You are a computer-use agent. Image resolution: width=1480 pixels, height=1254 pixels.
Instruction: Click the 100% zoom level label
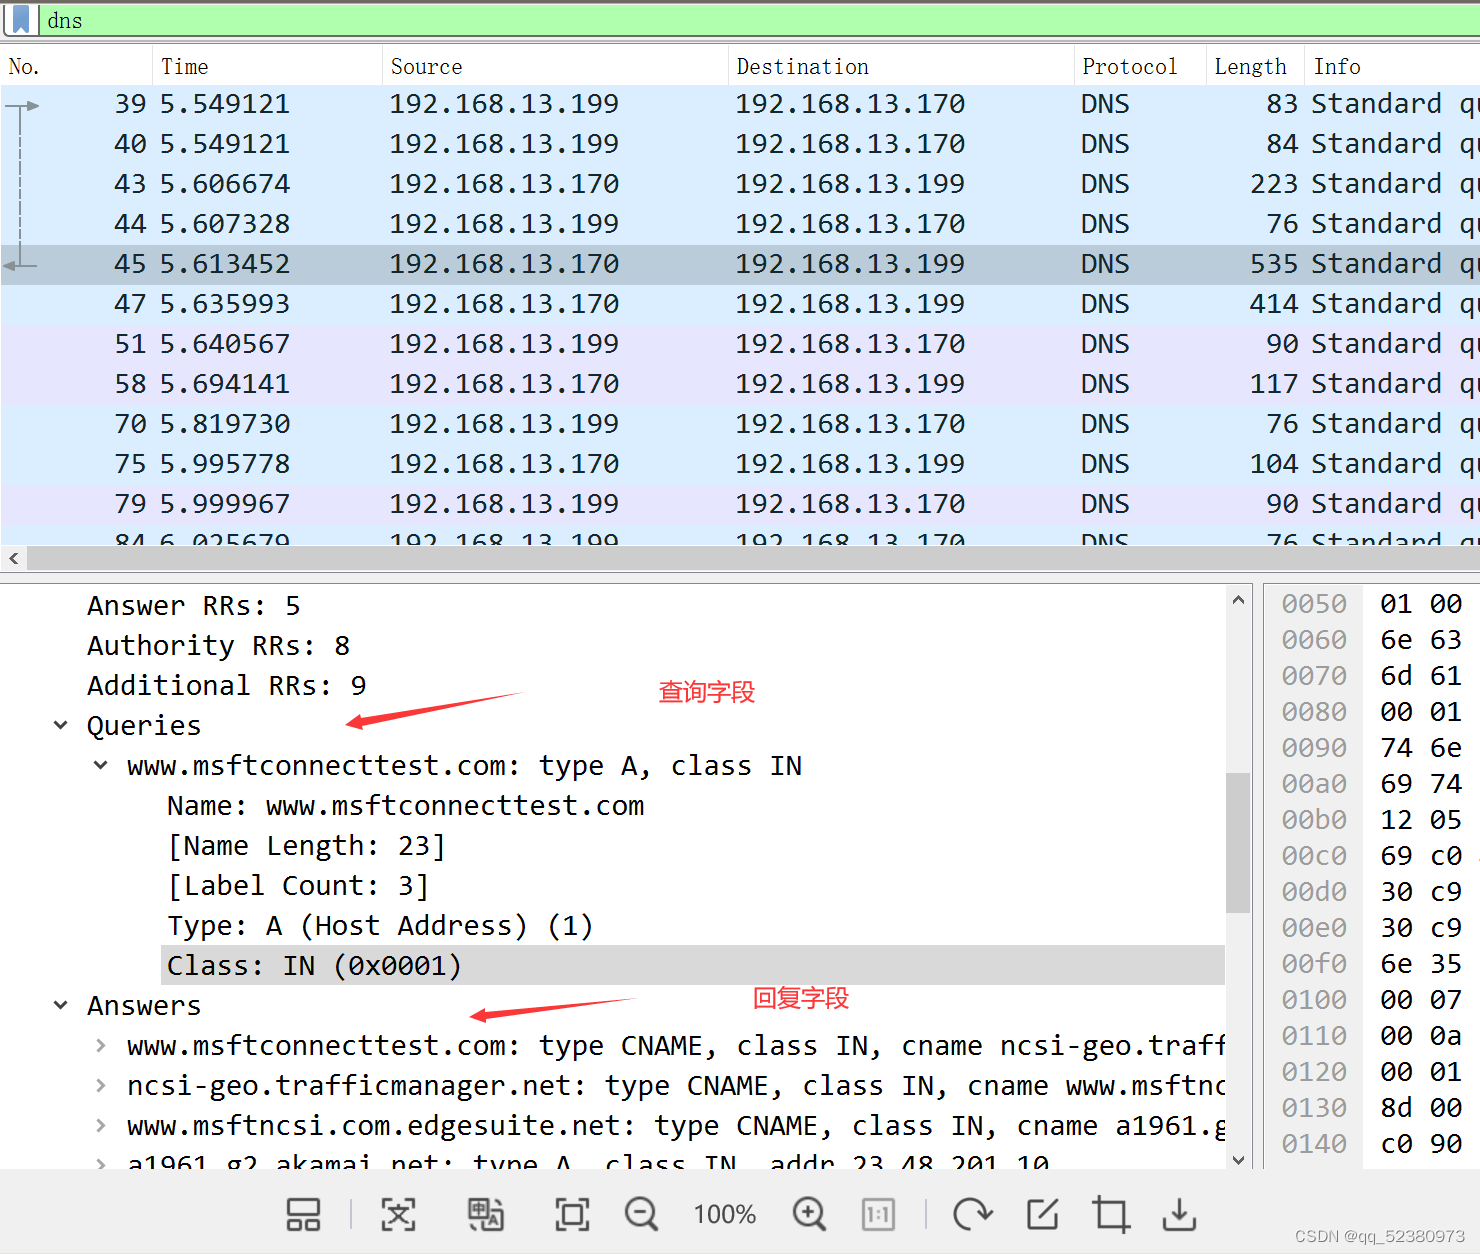(725, 1215)
